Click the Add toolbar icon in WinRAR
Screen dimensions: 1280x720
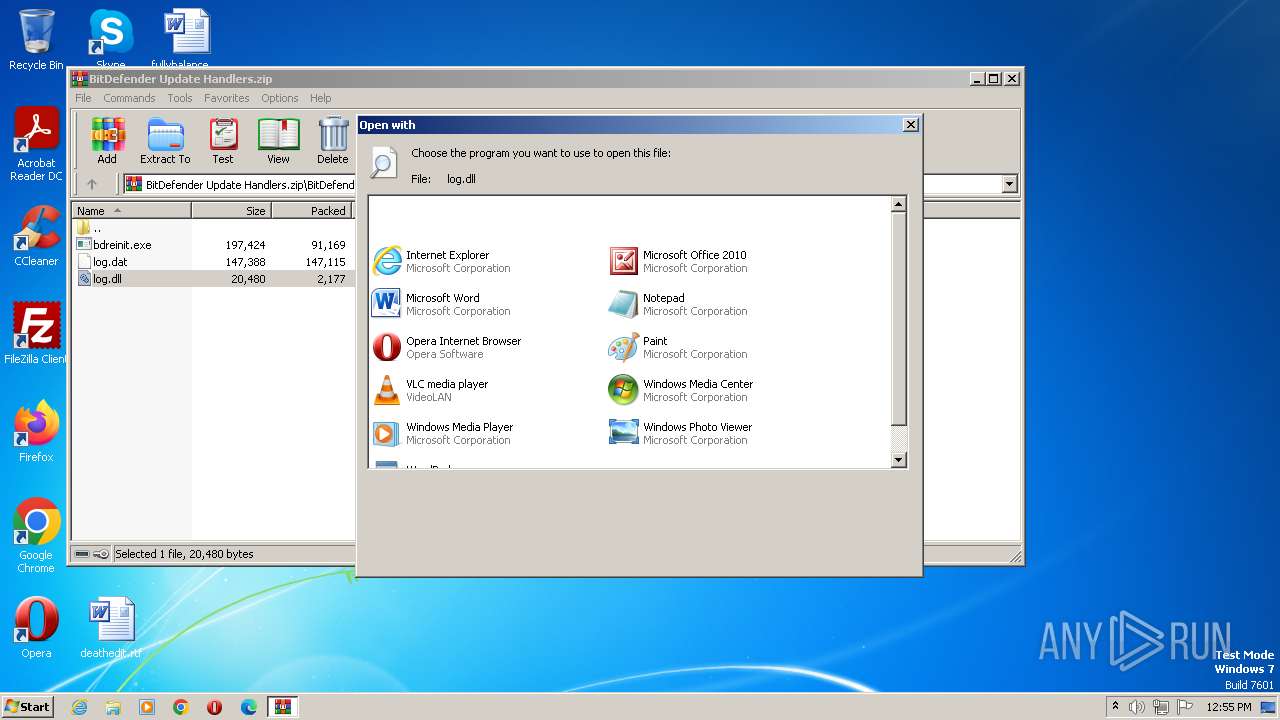107,141
